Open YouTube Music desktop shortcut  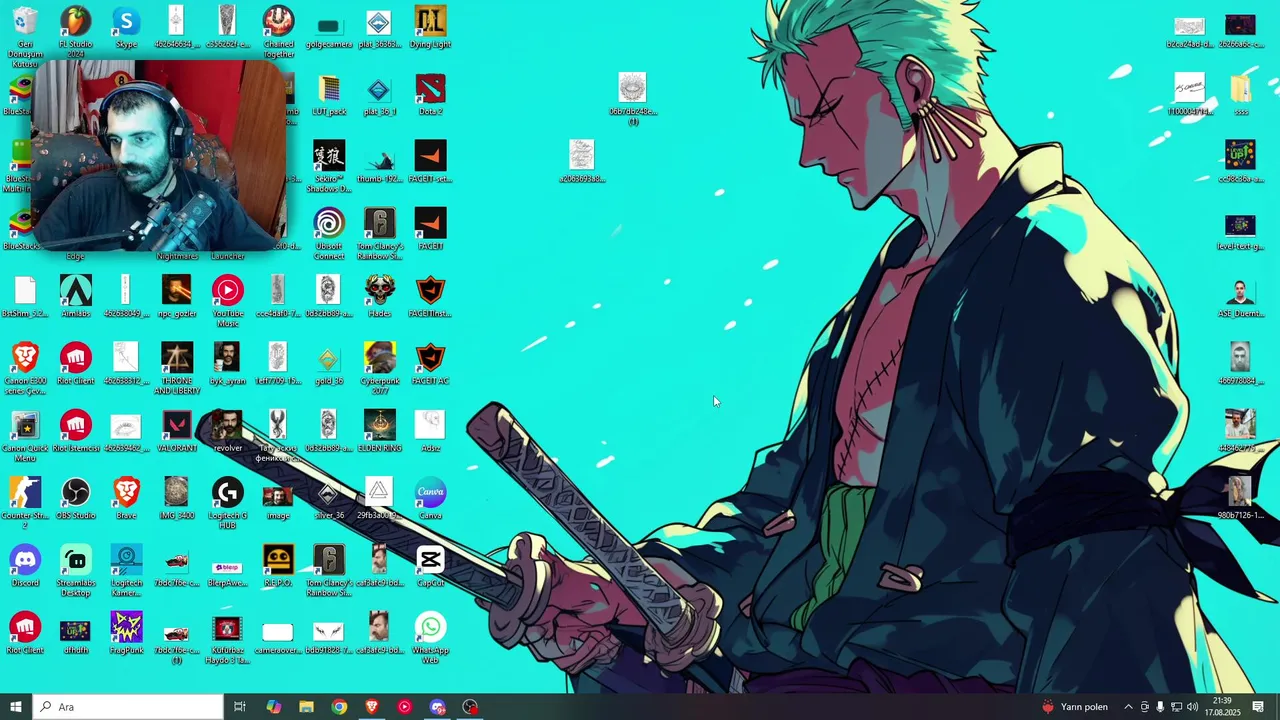coord(227,301)
